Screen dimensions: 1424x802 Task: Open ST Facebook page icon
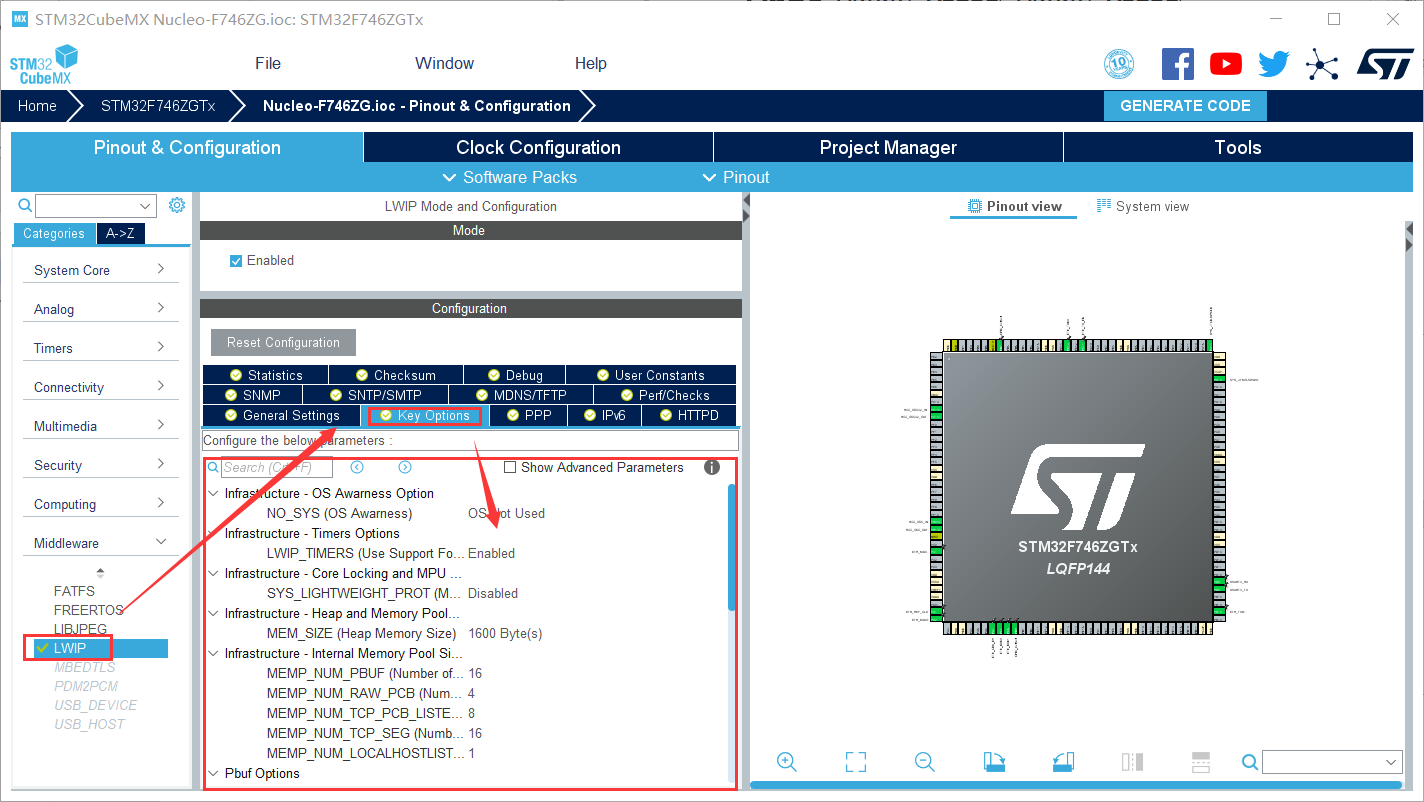1178,64
